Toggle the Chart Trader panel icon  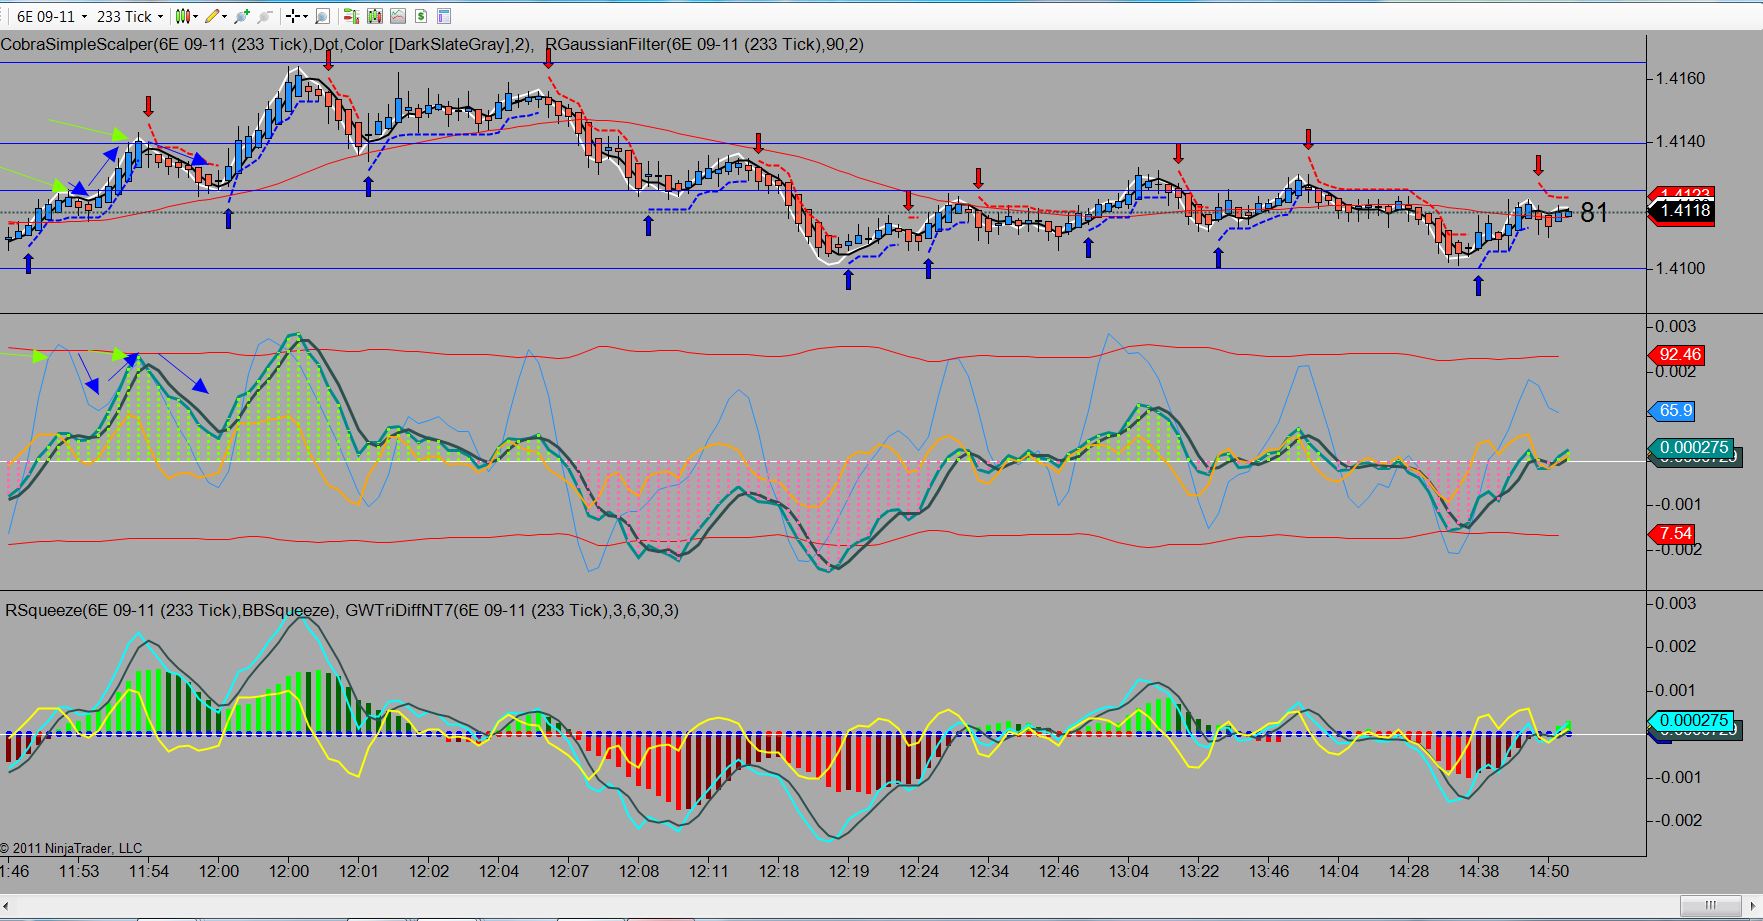350,16
